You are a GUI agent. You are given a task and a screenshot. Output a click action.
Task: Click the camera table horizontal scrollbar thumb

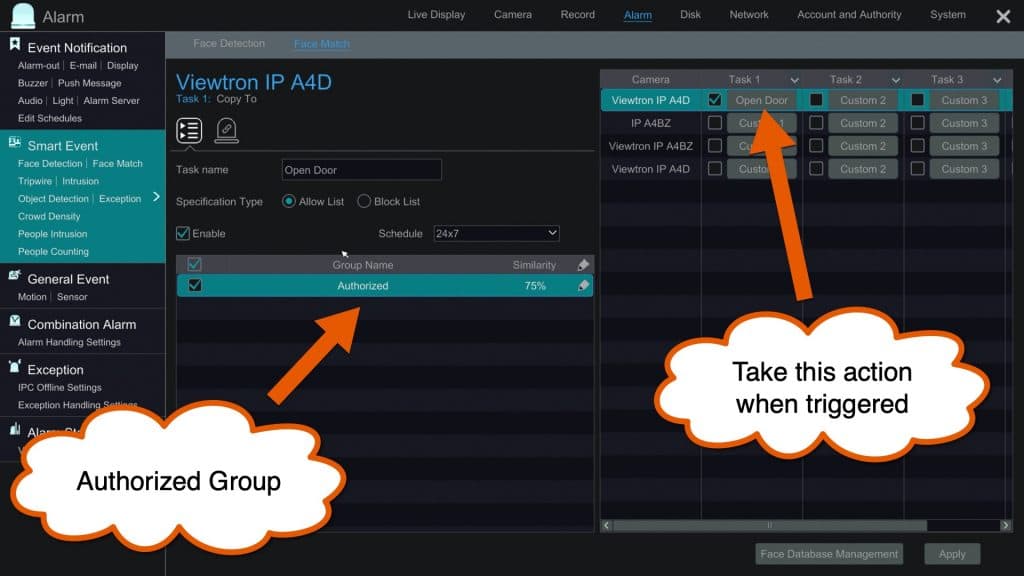click(x=770, y=525)
